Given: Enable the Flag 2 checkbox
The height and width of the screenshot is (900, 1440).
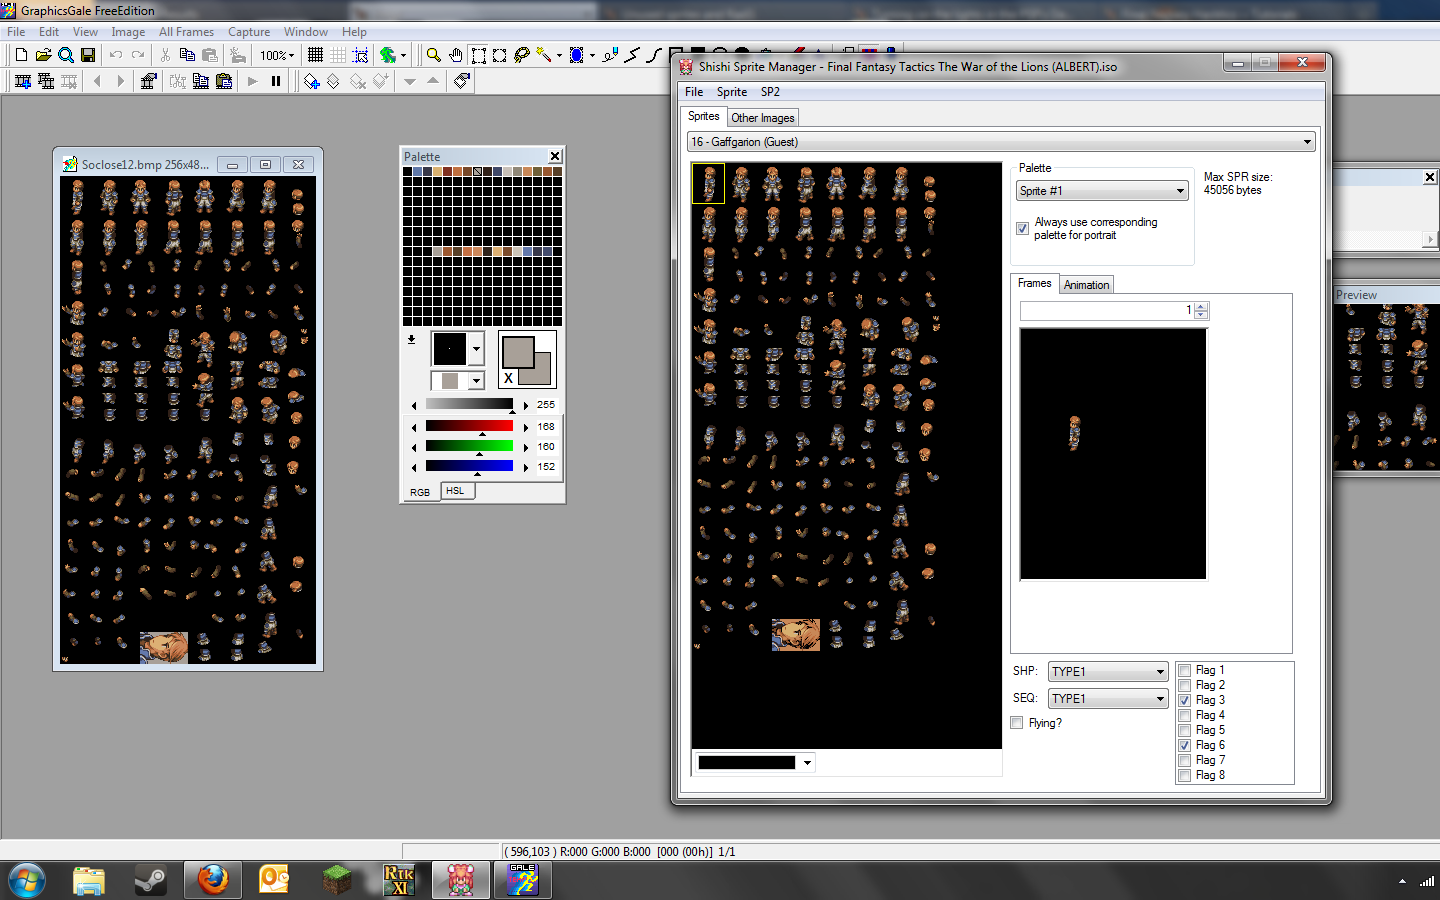Looking at the screenshot, I should (1185, 686).
